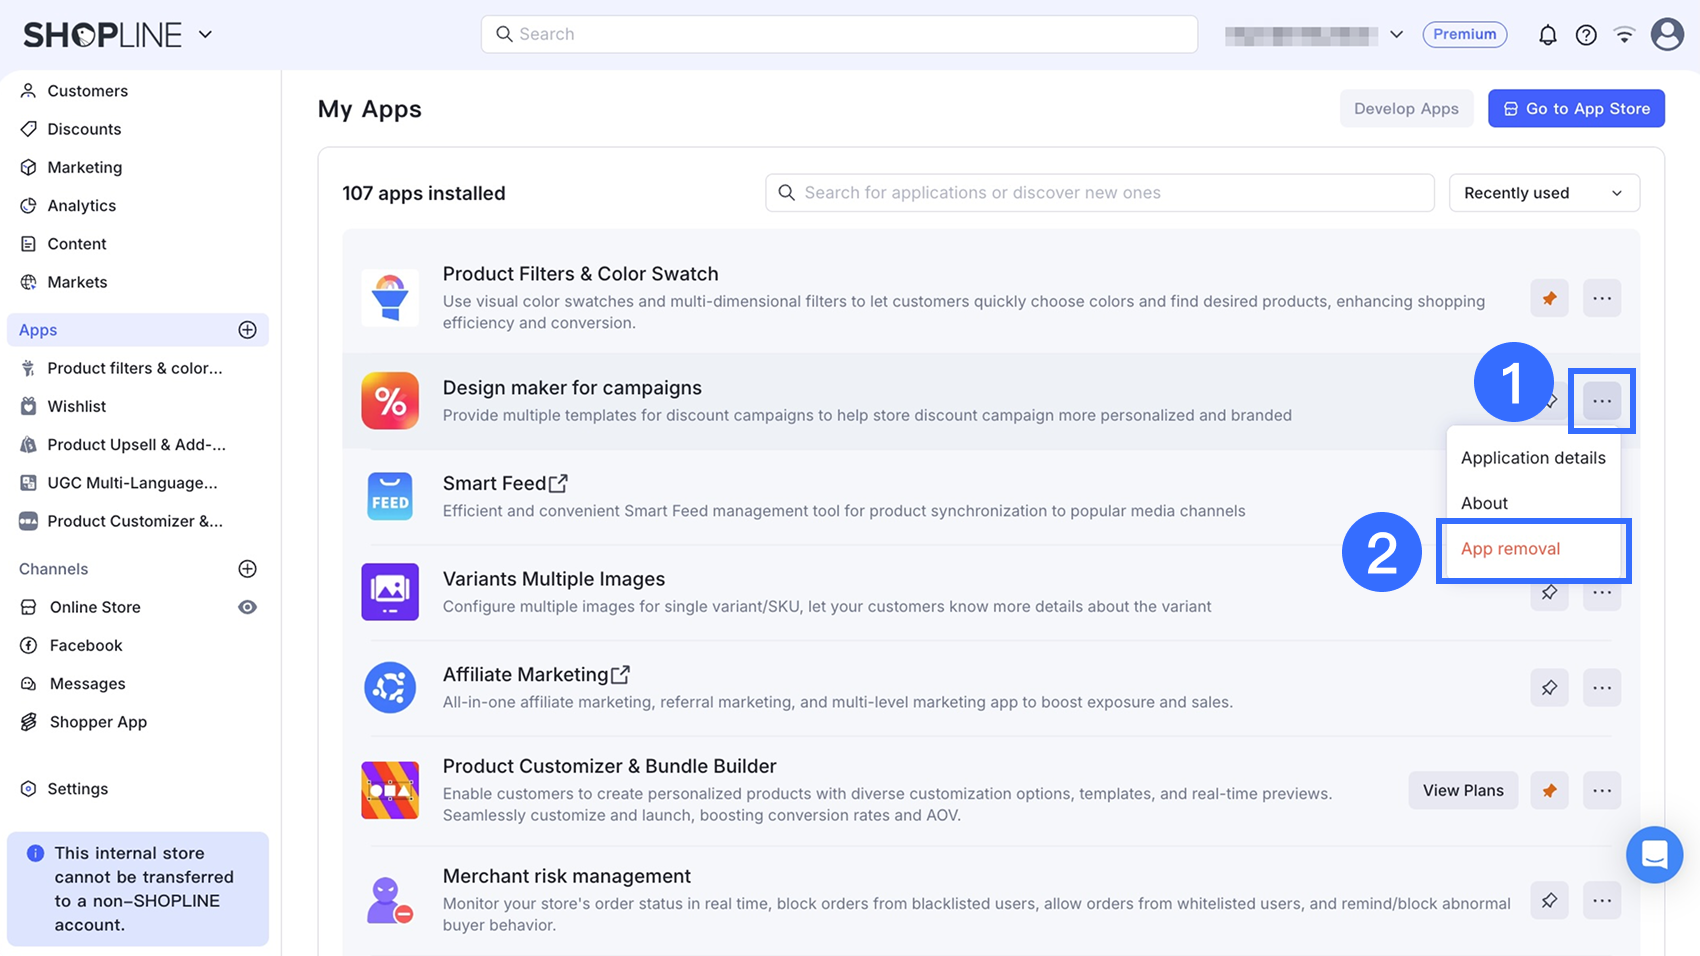Image resolution: width=1700 pixels, height=956 pixels.
Task: Click the Variants Multiple Images app title
Action: pos(554,579)
